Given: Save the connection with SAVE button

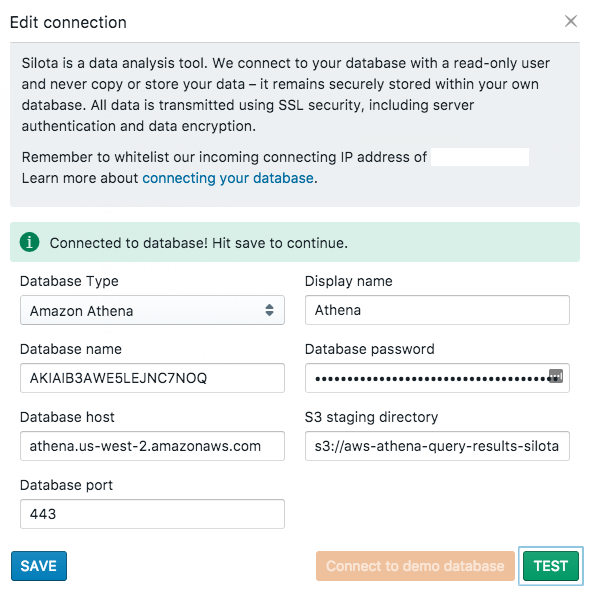Looking at the screenshot, I should click(39, 566).
